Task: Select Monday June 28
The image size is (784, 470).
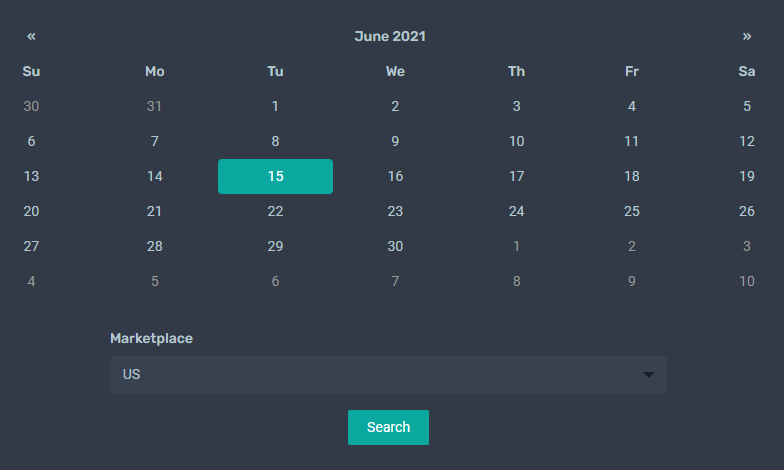Action: pyautogui.click(x=154, y=246)
